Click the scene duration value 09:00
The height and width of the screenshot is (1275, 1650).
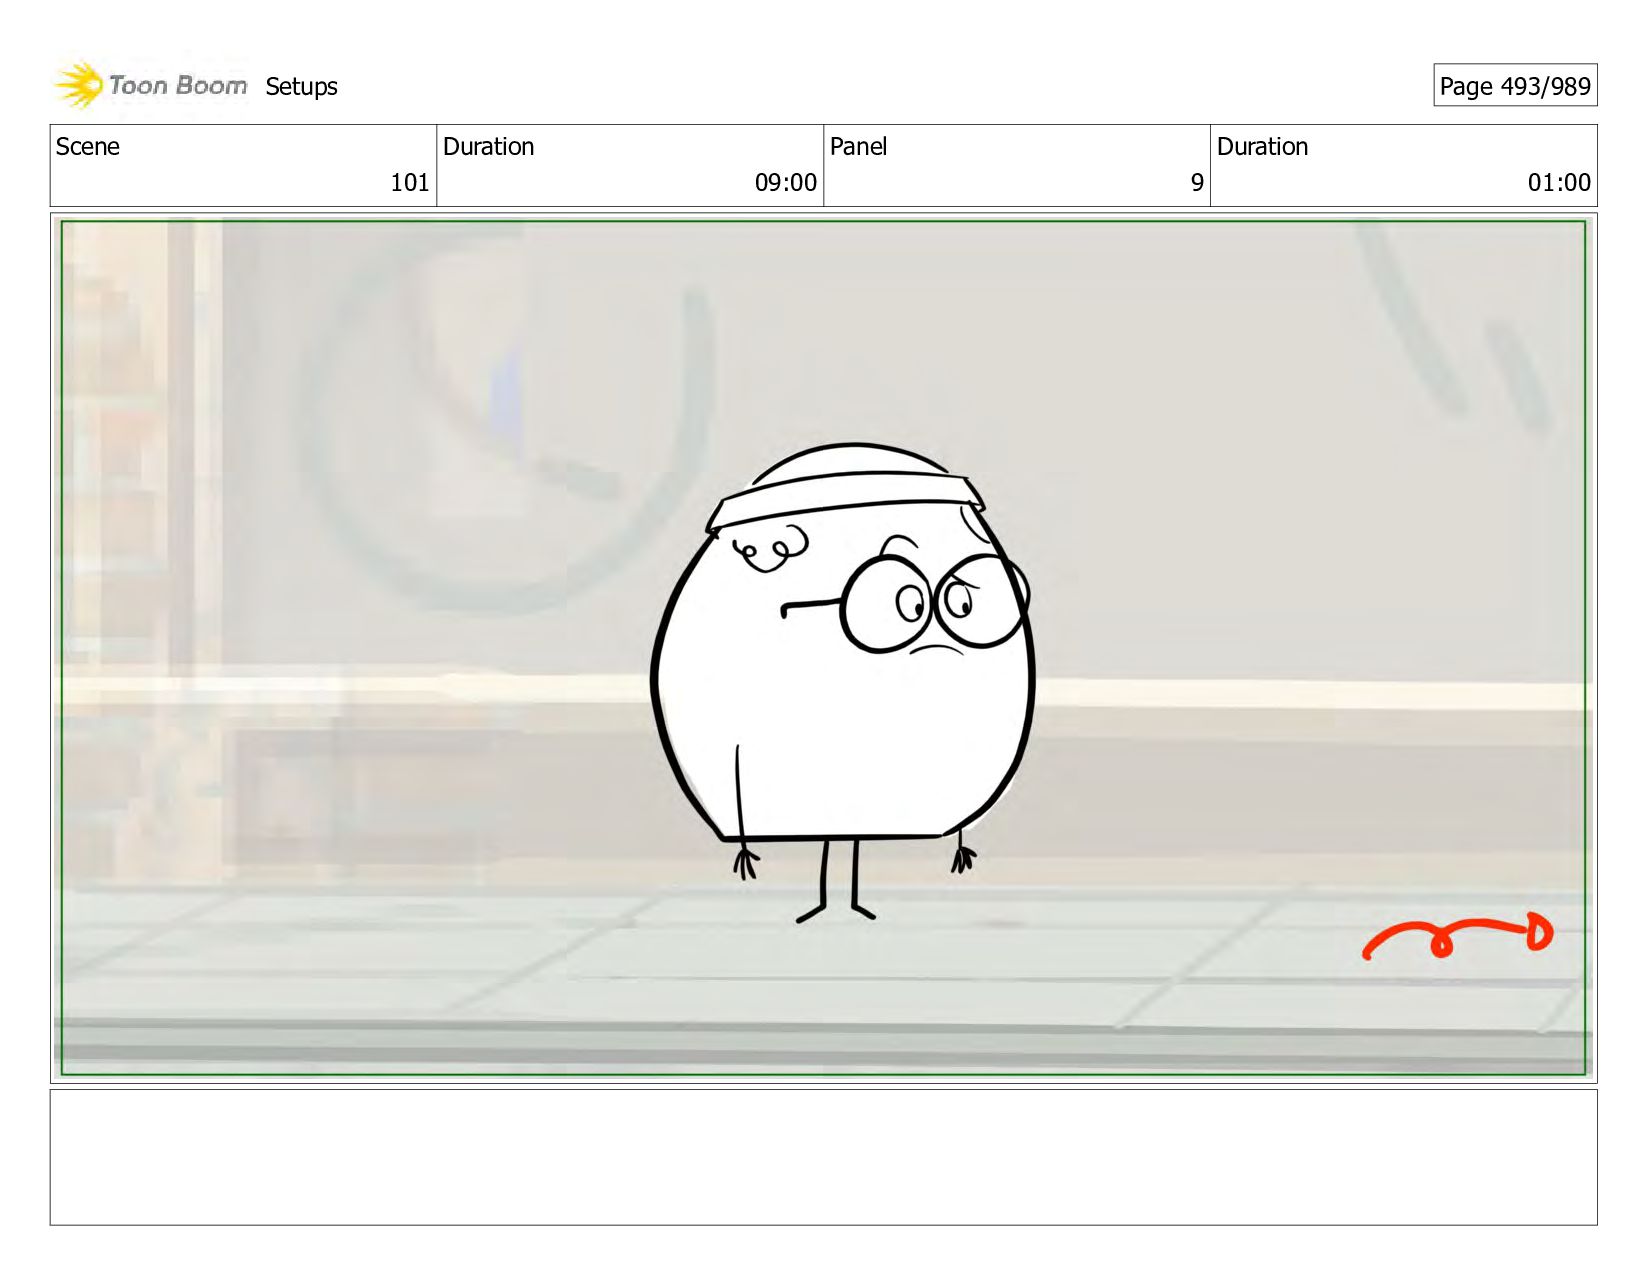[x=785, y=183]
